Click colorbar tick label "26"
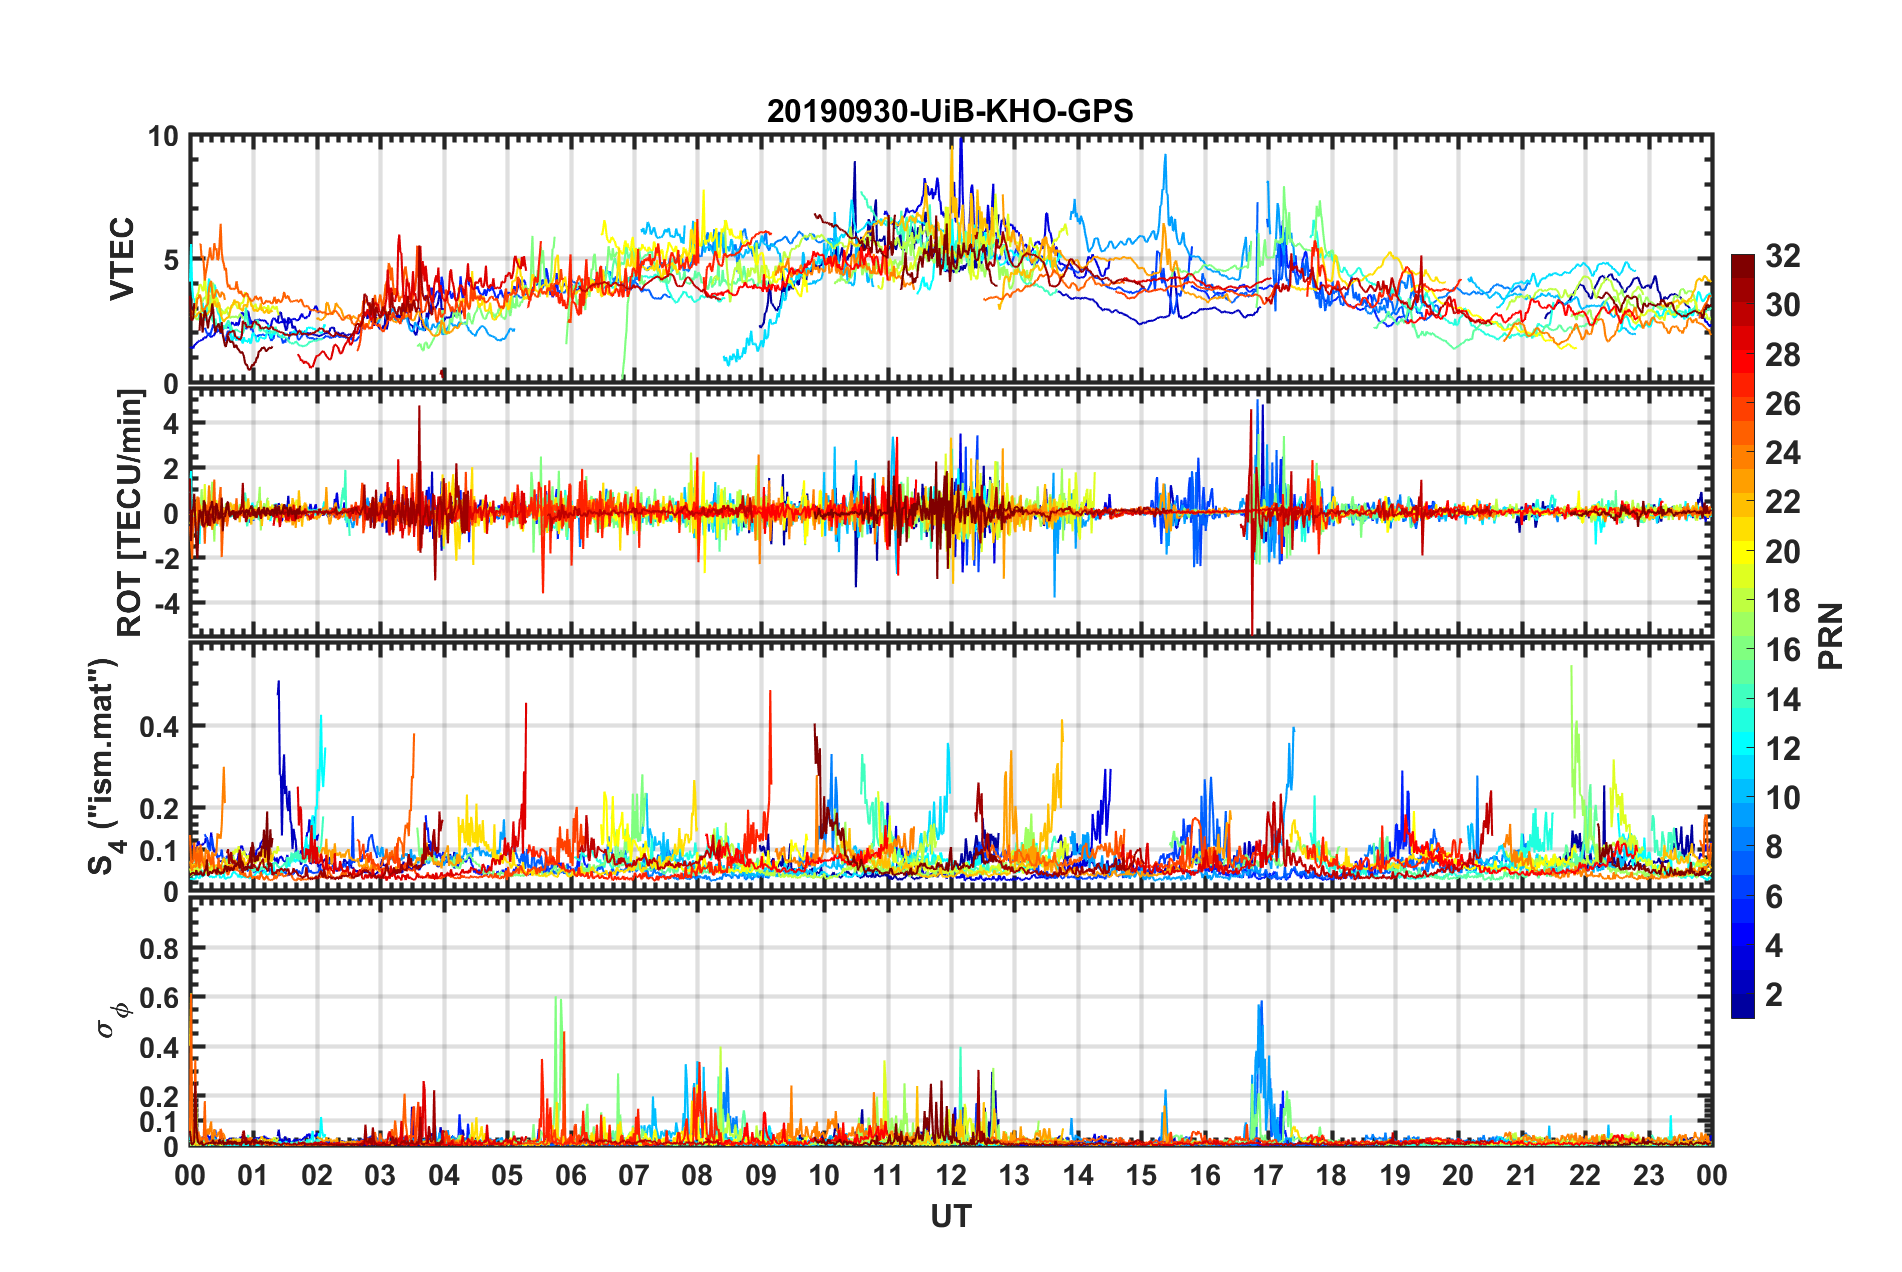The width and height of the screenshot is (1902, 1272). click(x=1782, y=404)
